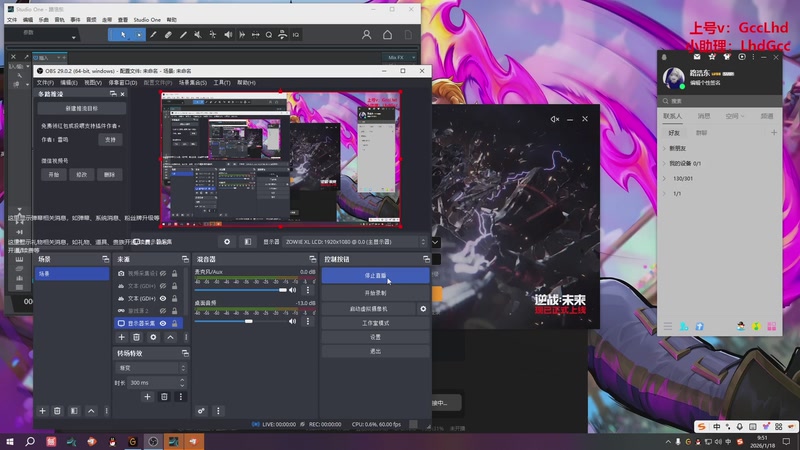Open the 工具(T) menu in OBS

coord(222,83)
